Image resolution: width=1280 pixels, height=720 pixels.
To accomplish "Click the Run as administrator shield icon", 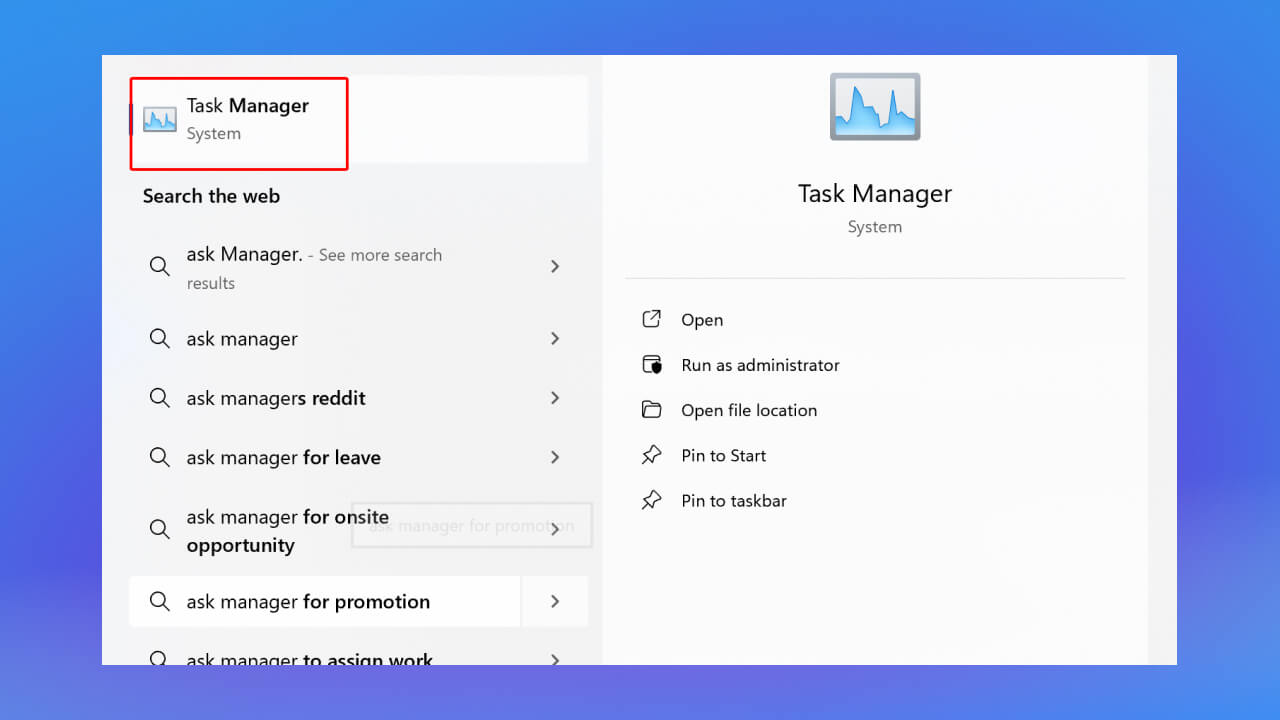I will pos(652,364).
